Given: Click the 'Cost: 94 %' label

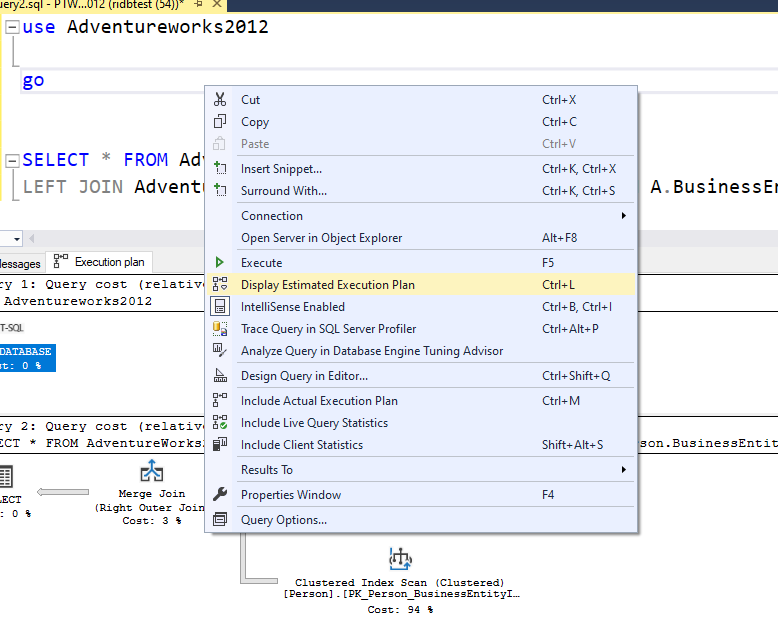Looking at the screenshot, I should (400, 609).
